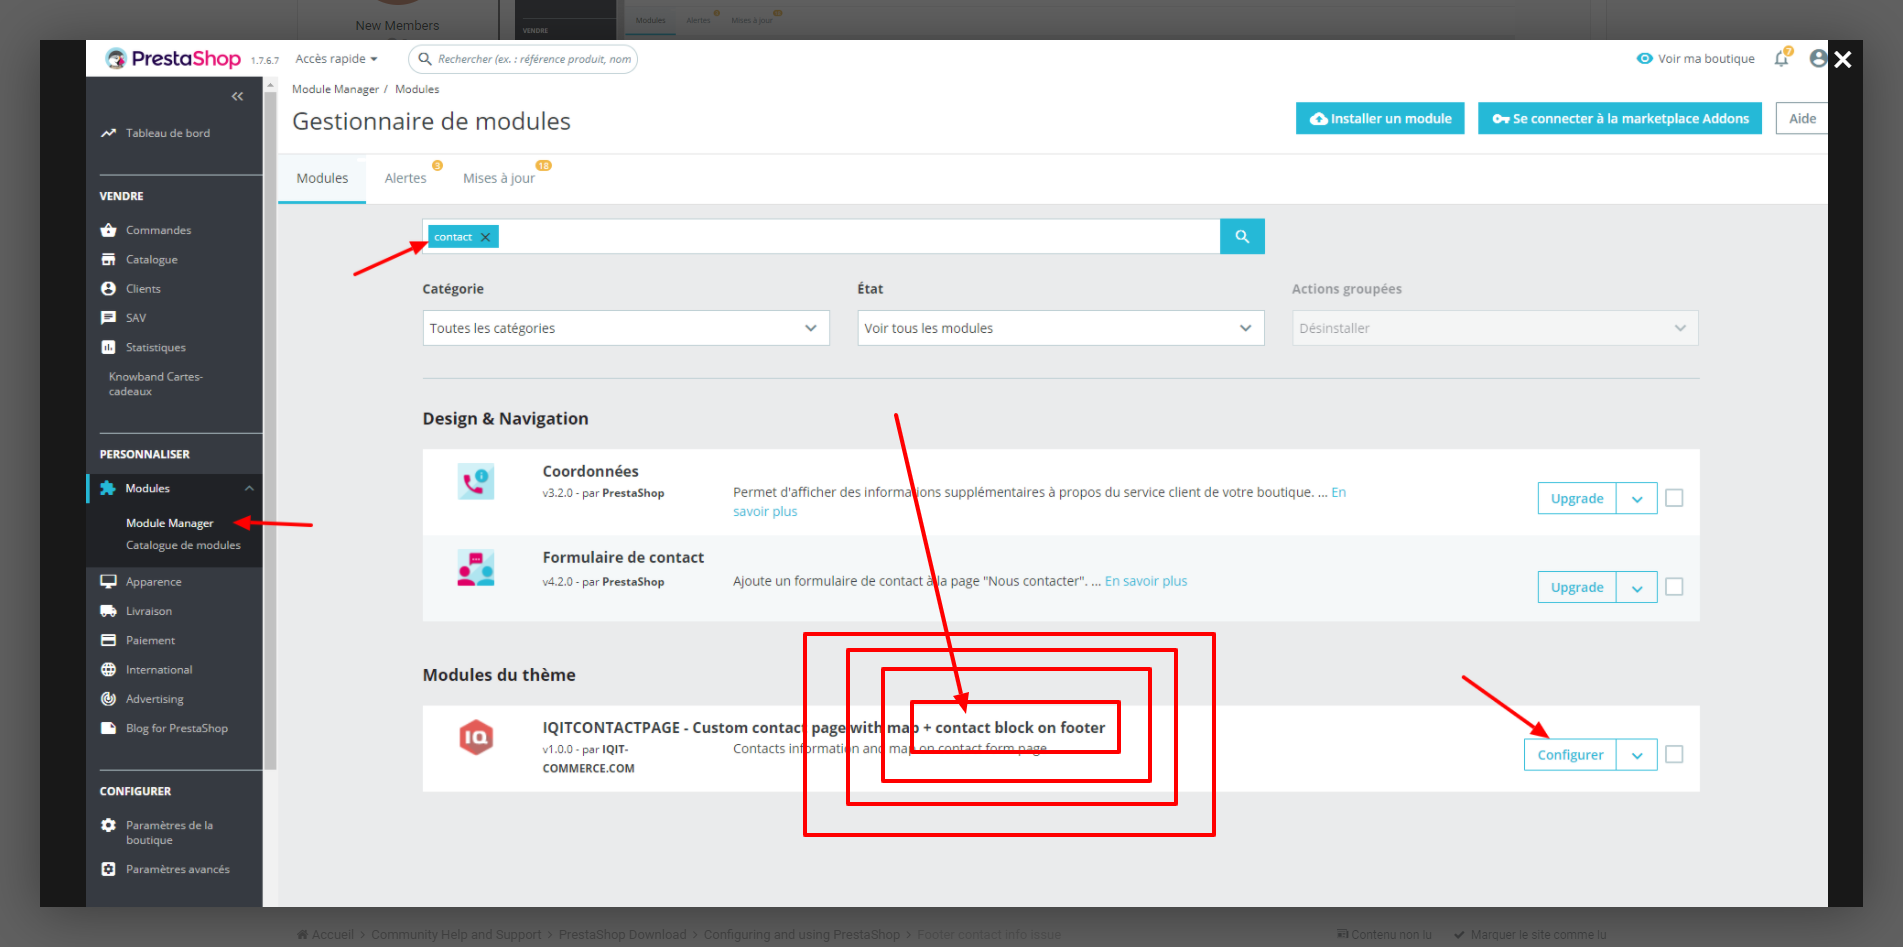1903x947 pixels.
Task: Close the lightbox with the X icon
Action: click(x=1843, y=60)
